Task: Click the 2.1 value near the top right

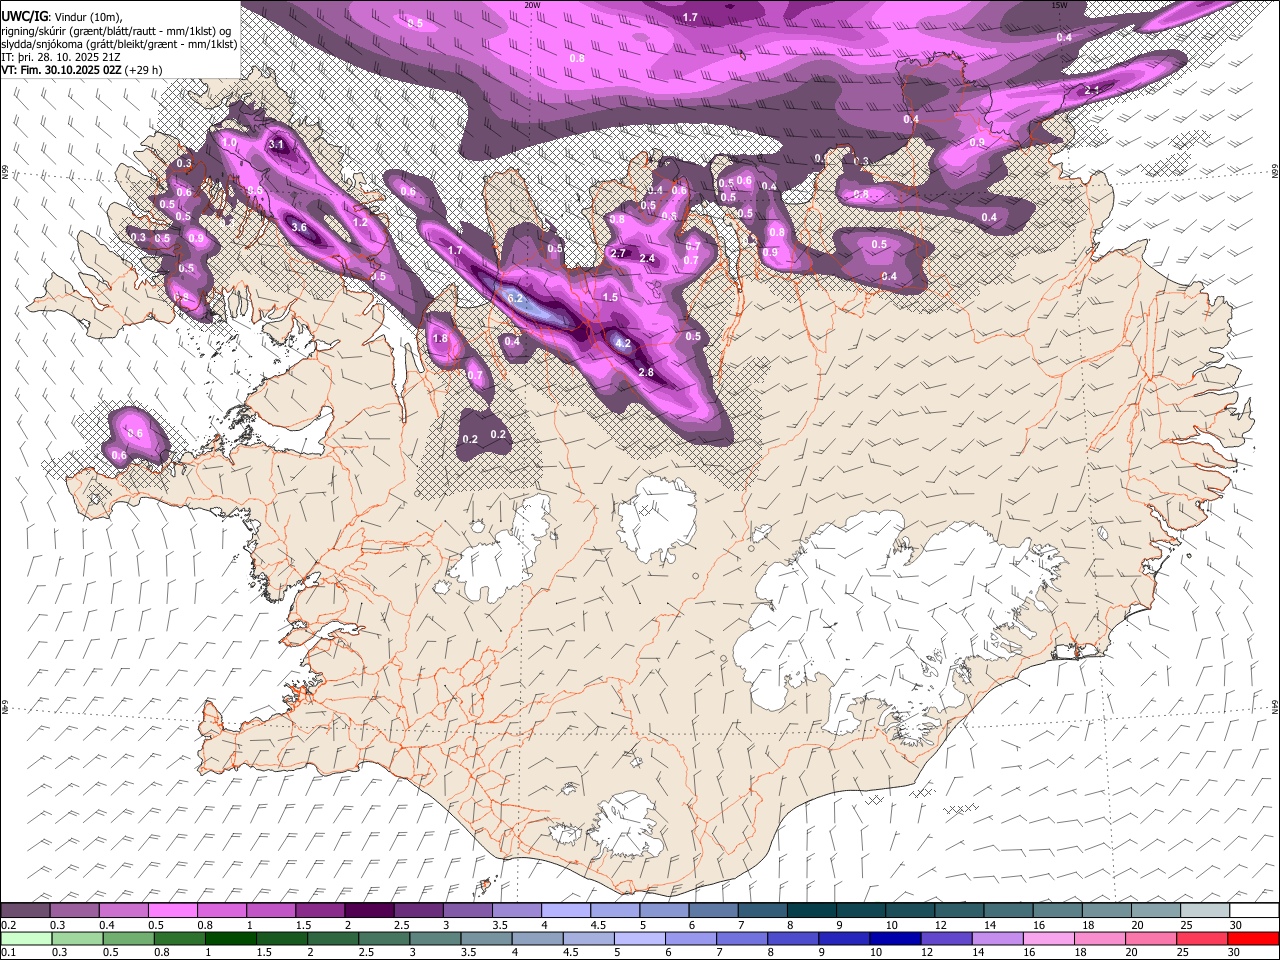Action: (1092, 90)
